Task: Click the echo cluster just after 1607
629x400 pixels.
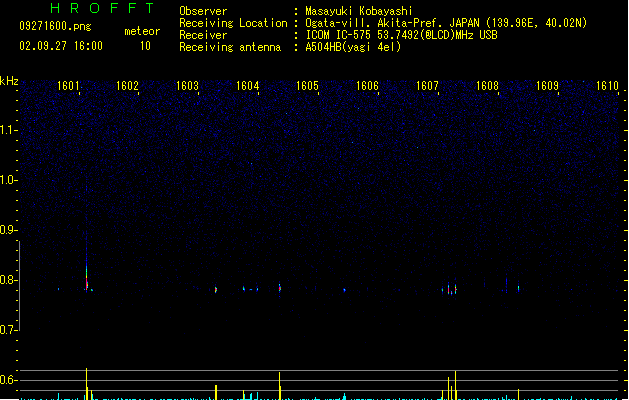Action: click(449, 289)
